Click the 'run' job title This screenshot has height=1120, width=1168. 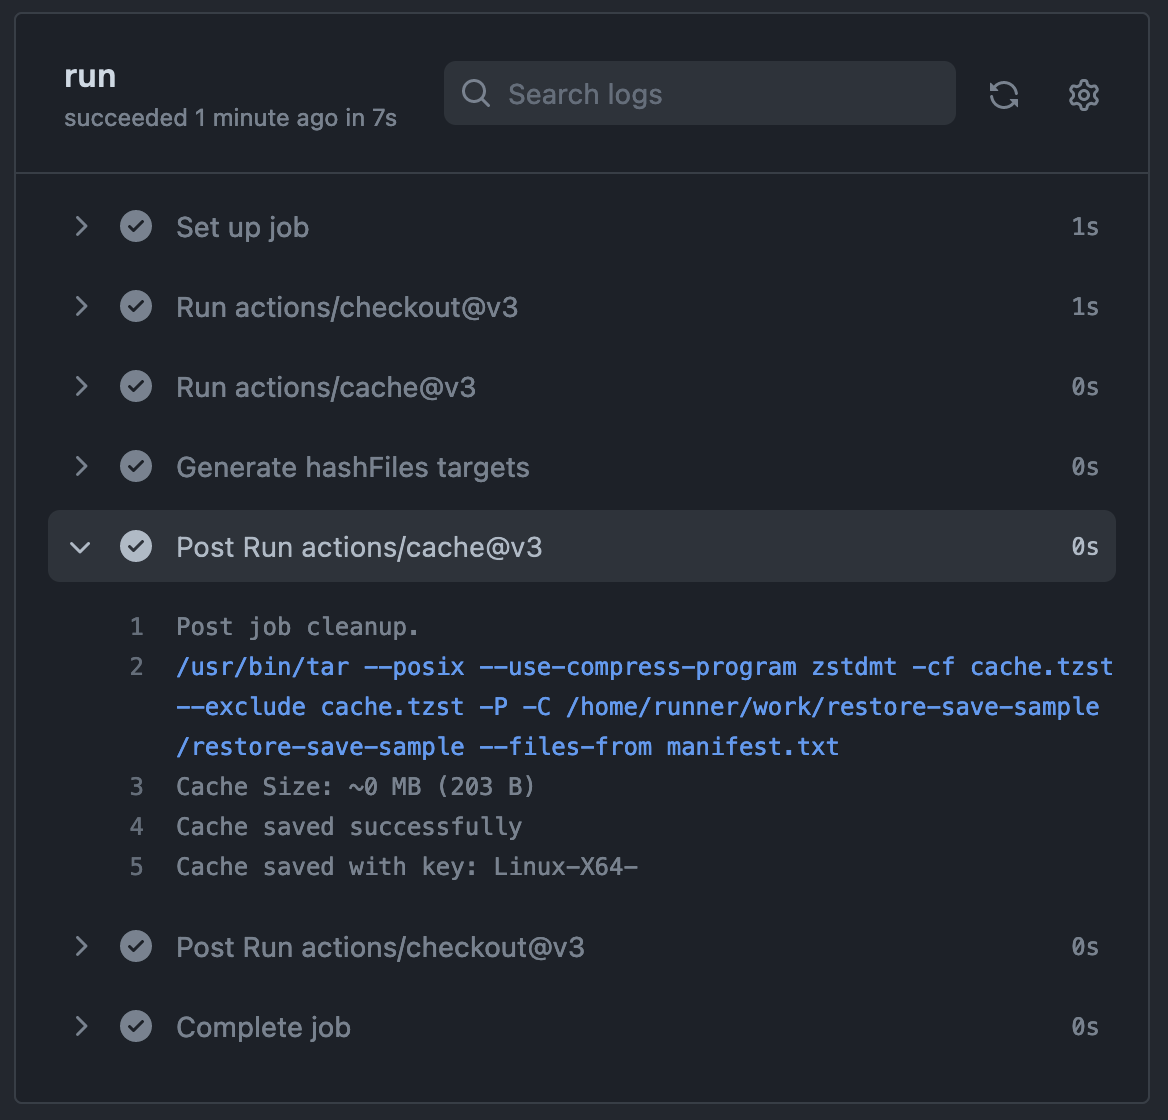coord(90,77)
